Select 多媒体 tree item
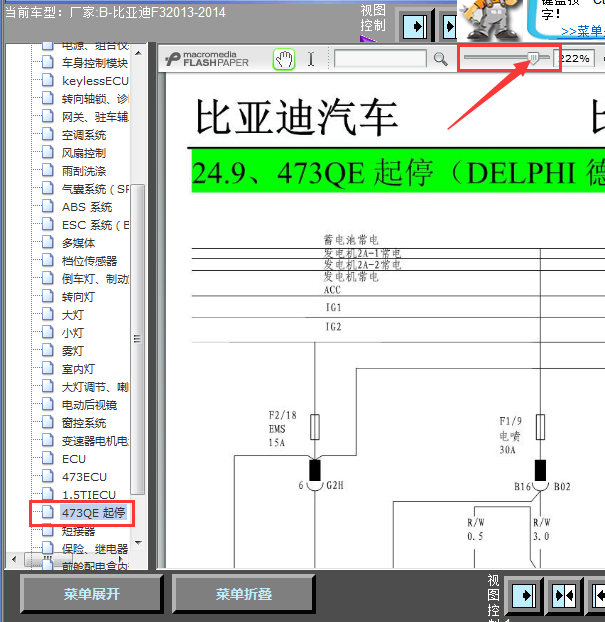The image size is (605, 622). pyautogui.click(x=78, y=243)
